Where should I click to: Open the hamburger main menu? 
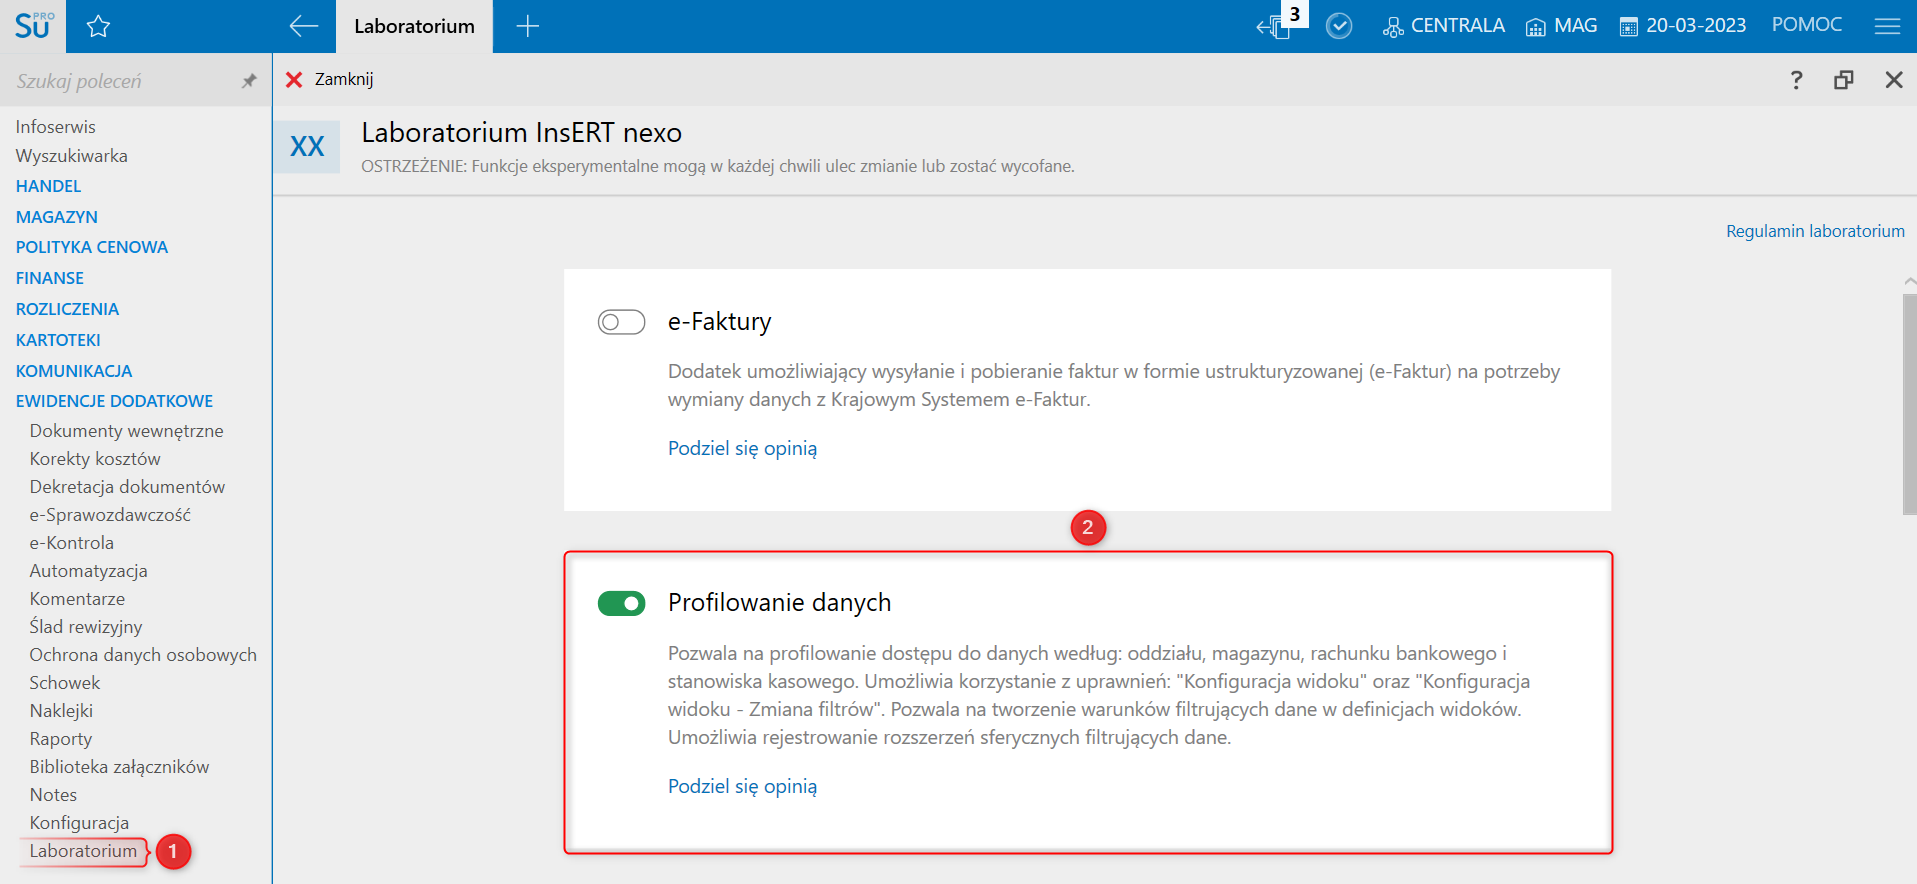(1887, 27)
